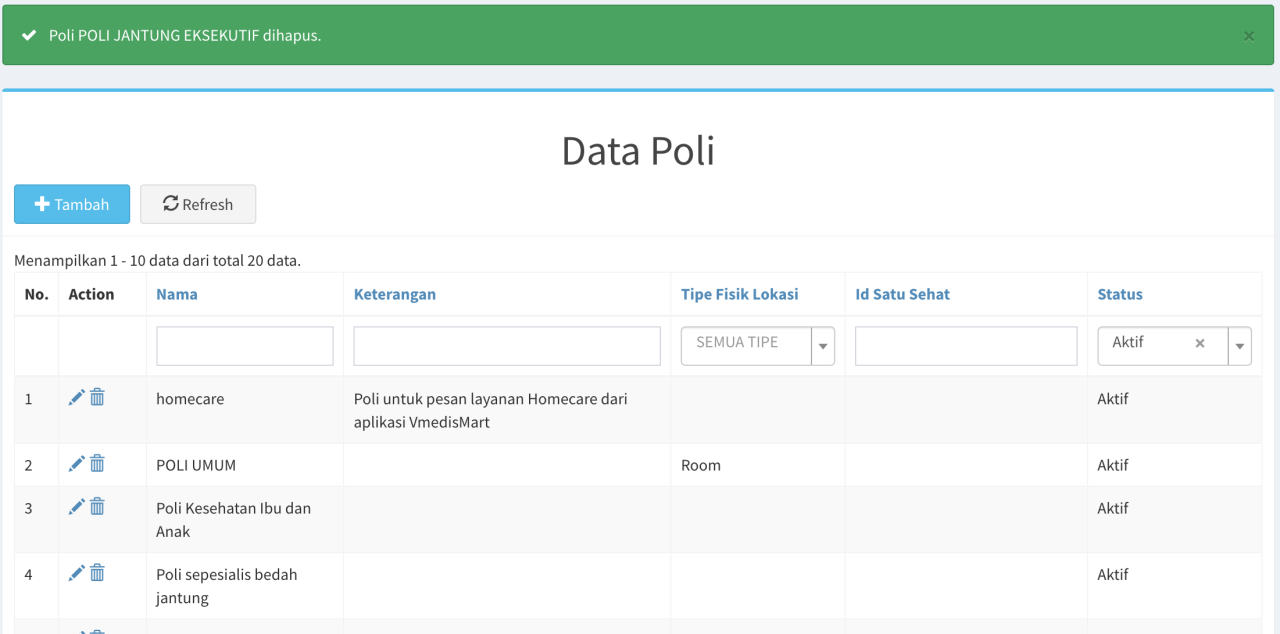The image size is (1280, 634).
Task: Refresh the Data Poli table
Action: (x=198, y=204)
